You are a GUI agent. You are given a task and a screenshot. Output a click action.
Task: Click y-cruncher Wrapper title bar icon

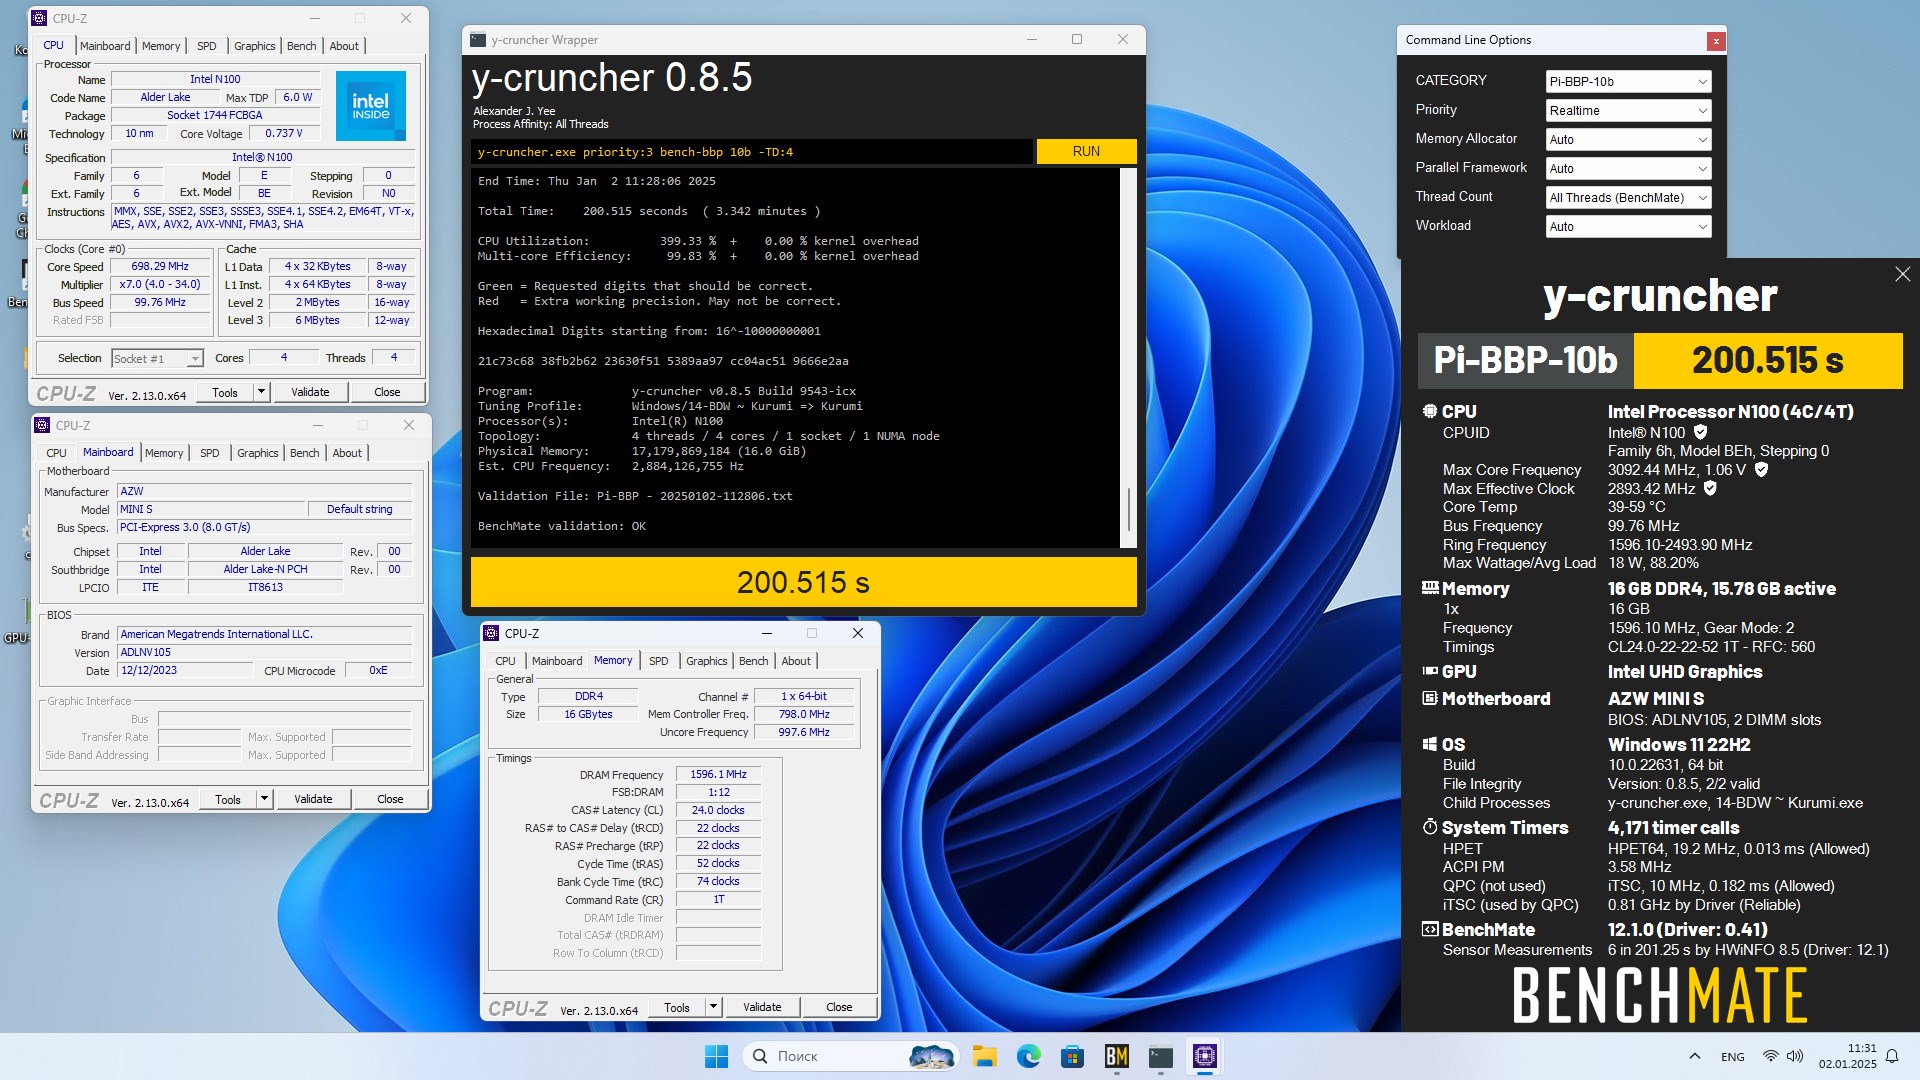478,40
